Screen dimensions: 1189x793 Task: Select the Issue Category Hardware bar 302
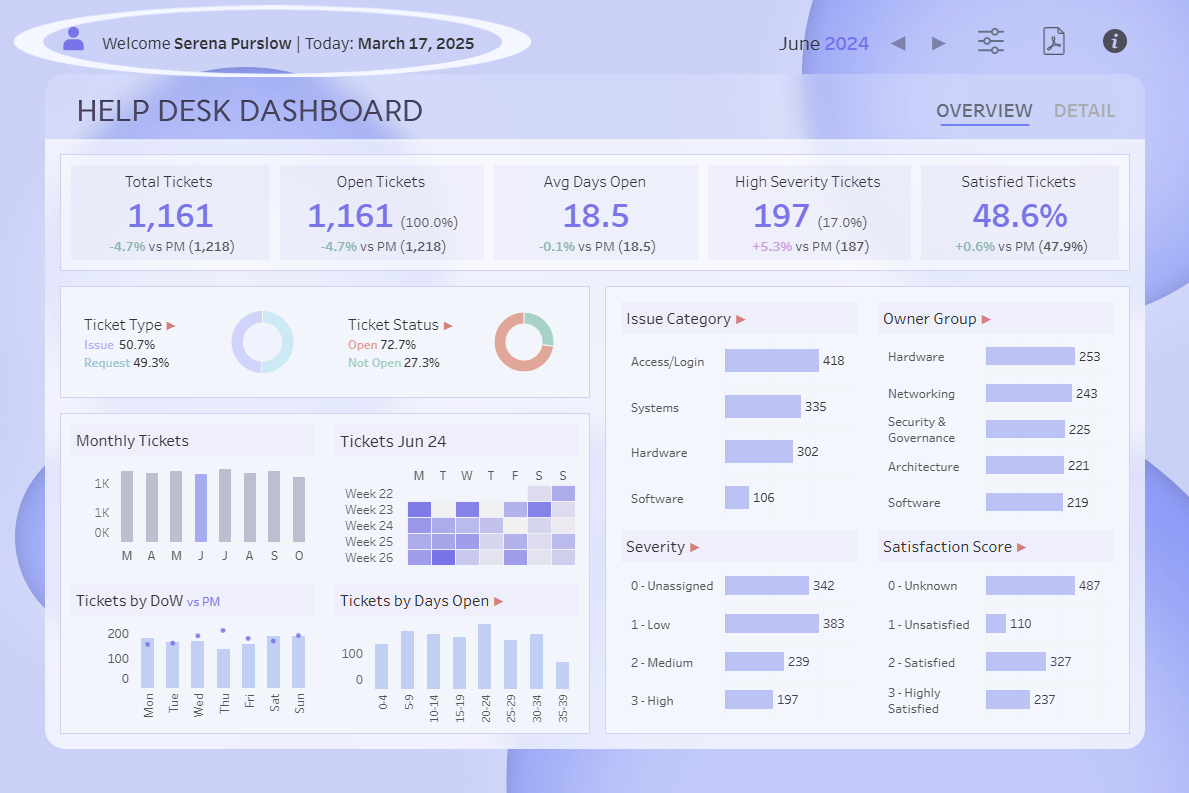[759, 451]
